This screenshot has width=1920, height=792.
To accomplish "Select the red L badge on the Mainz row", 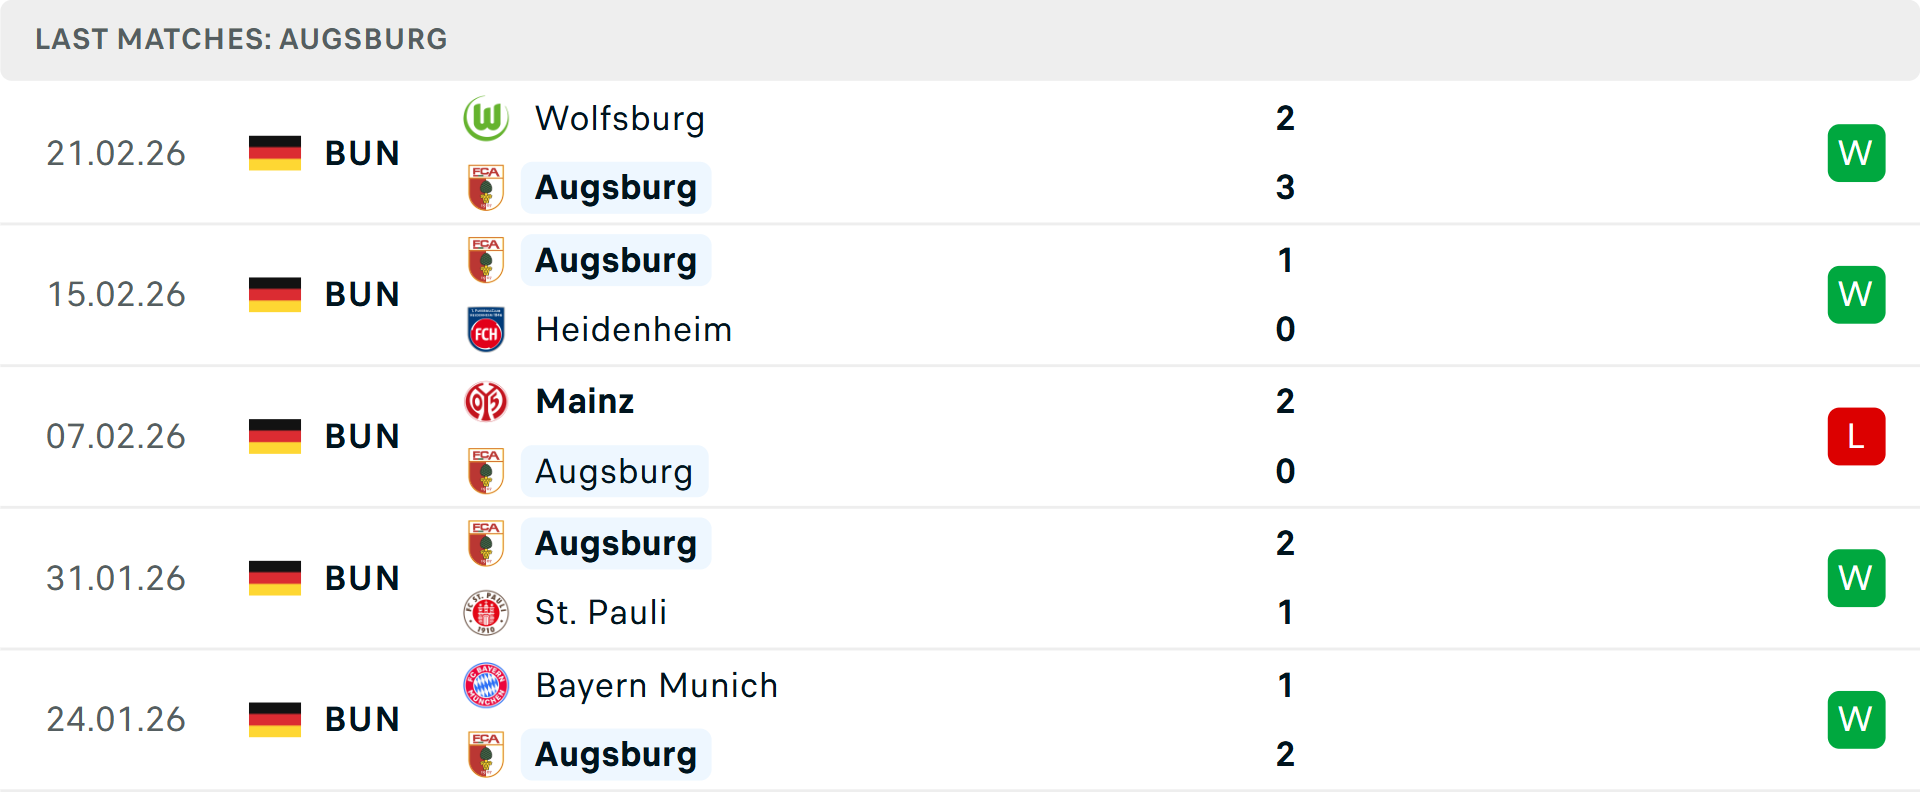I will [1856, 436].
